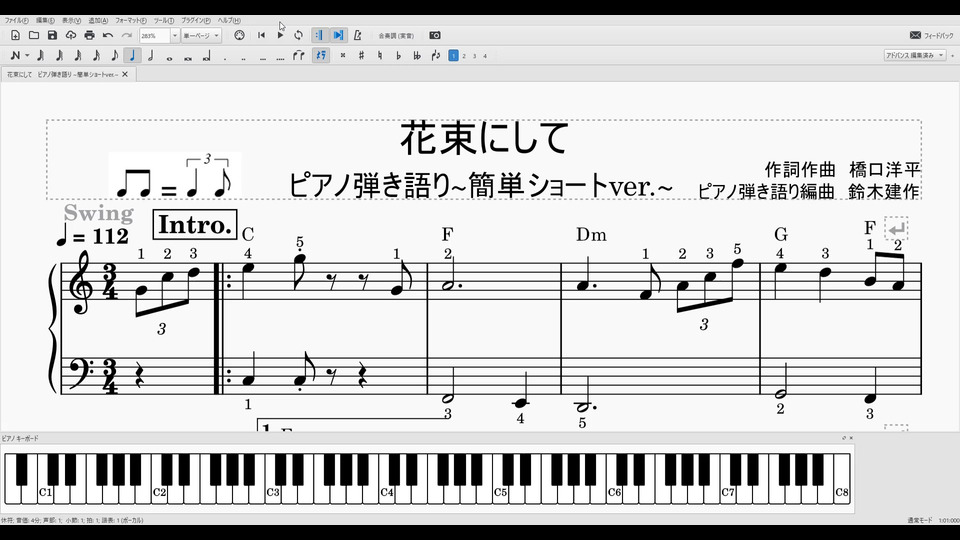Screen dimensions: 960x540
Task: Add a workspace with the plus button
Action: coord(952,56)
